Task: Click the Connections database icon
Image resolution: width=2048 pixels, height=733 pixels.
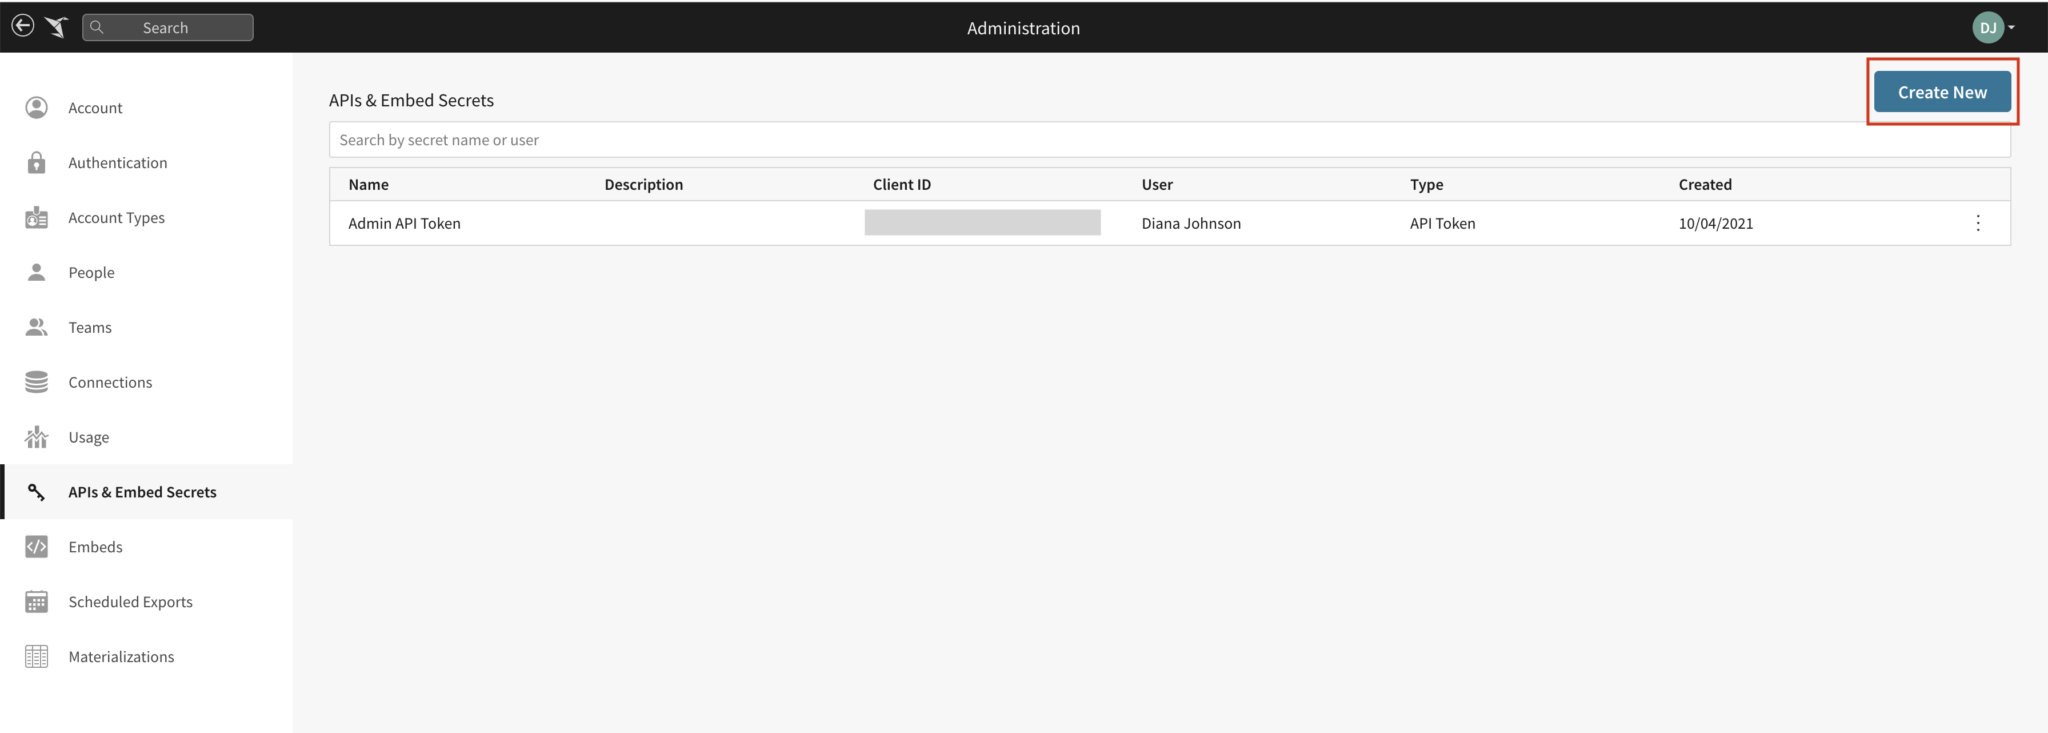Action: 37,382
